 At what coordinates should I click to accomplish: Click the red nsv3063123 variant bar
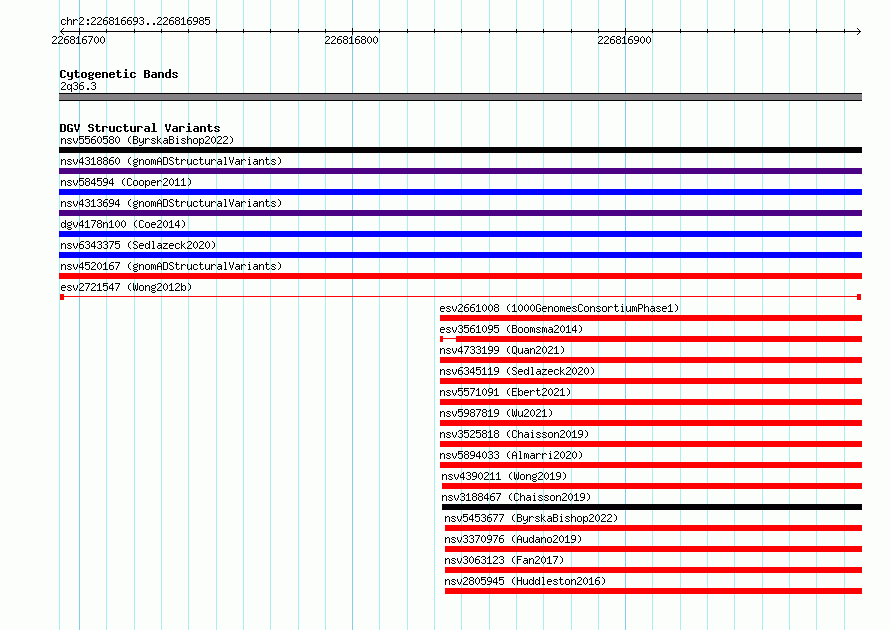point(653,570)
